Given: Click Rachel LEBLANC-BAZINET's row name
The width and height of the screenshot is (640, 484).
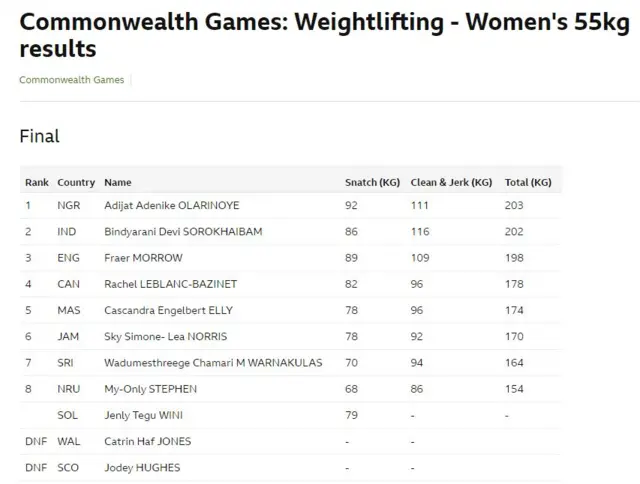Looking at the screenshot, I should click(171, 284).
